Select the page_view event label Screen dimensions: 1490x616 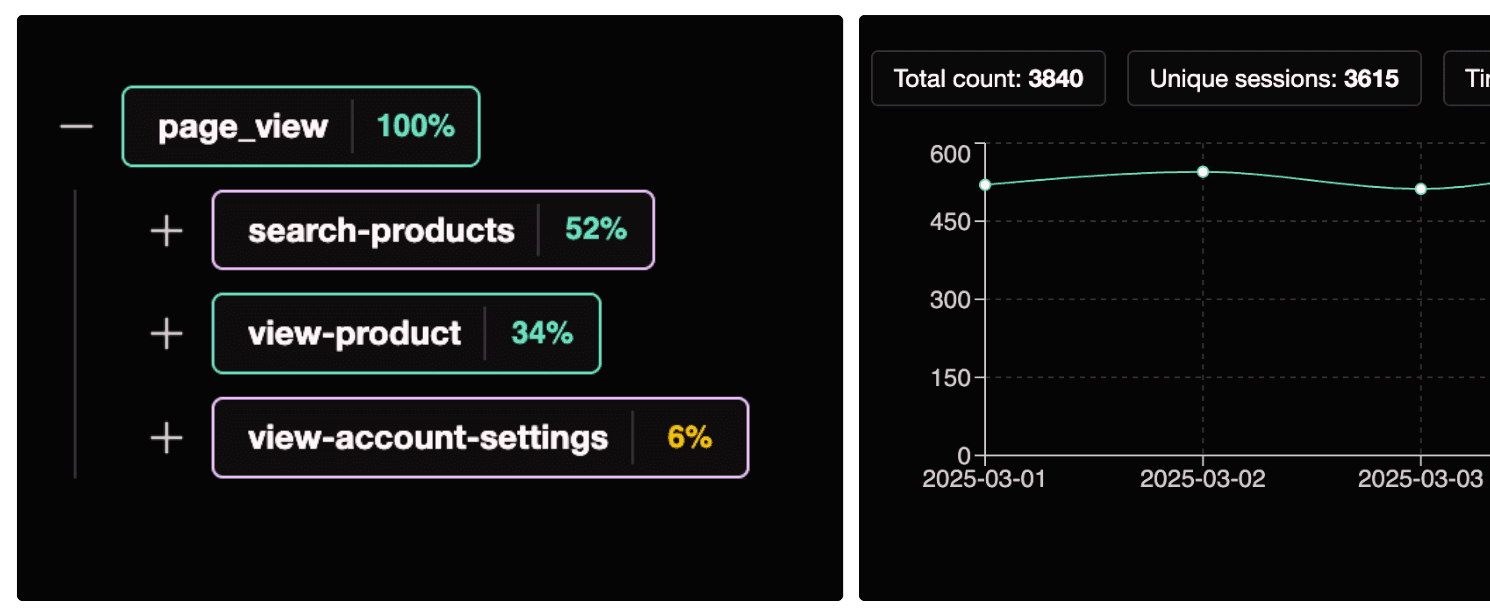coord(243,127)
